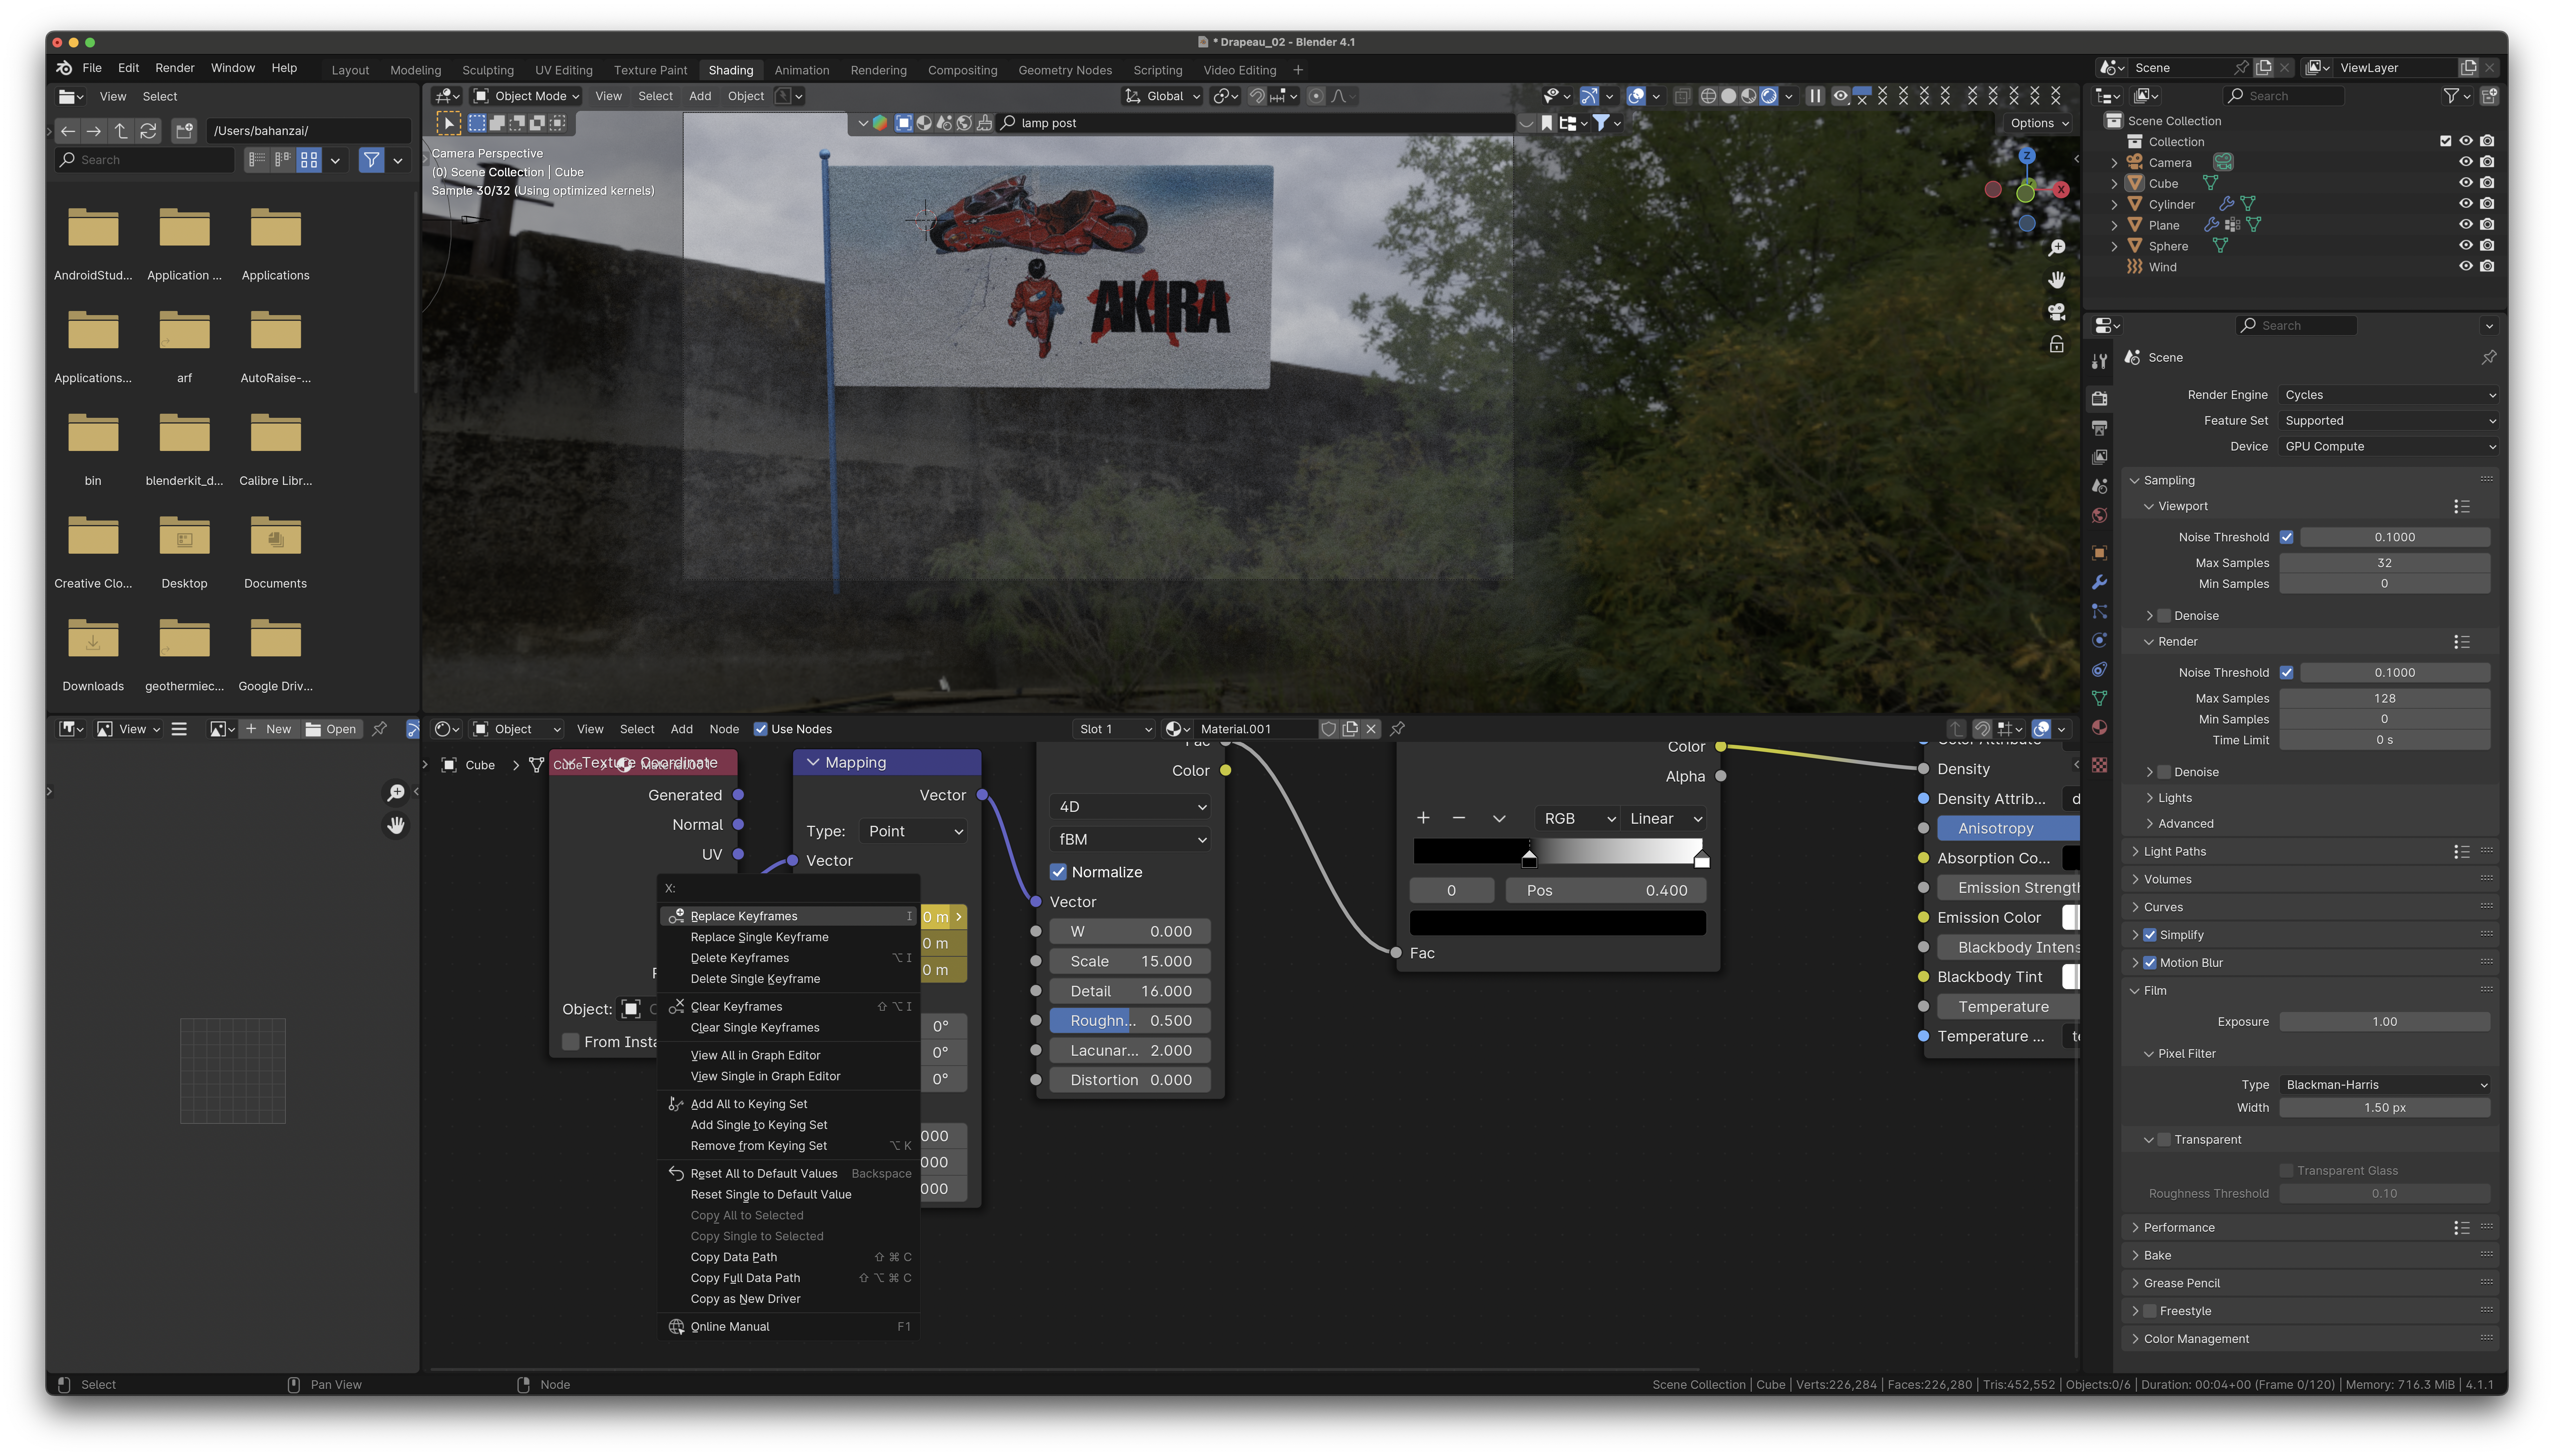Open the Object Data properties tab
Screen dimensions: 2554x1456
tap(2099, 698)
